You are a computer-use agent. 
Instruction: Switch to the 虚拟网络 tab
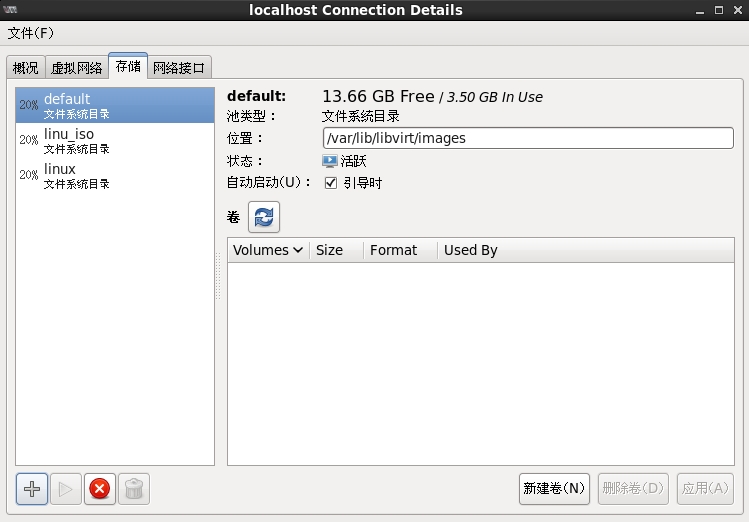[76, 68]
